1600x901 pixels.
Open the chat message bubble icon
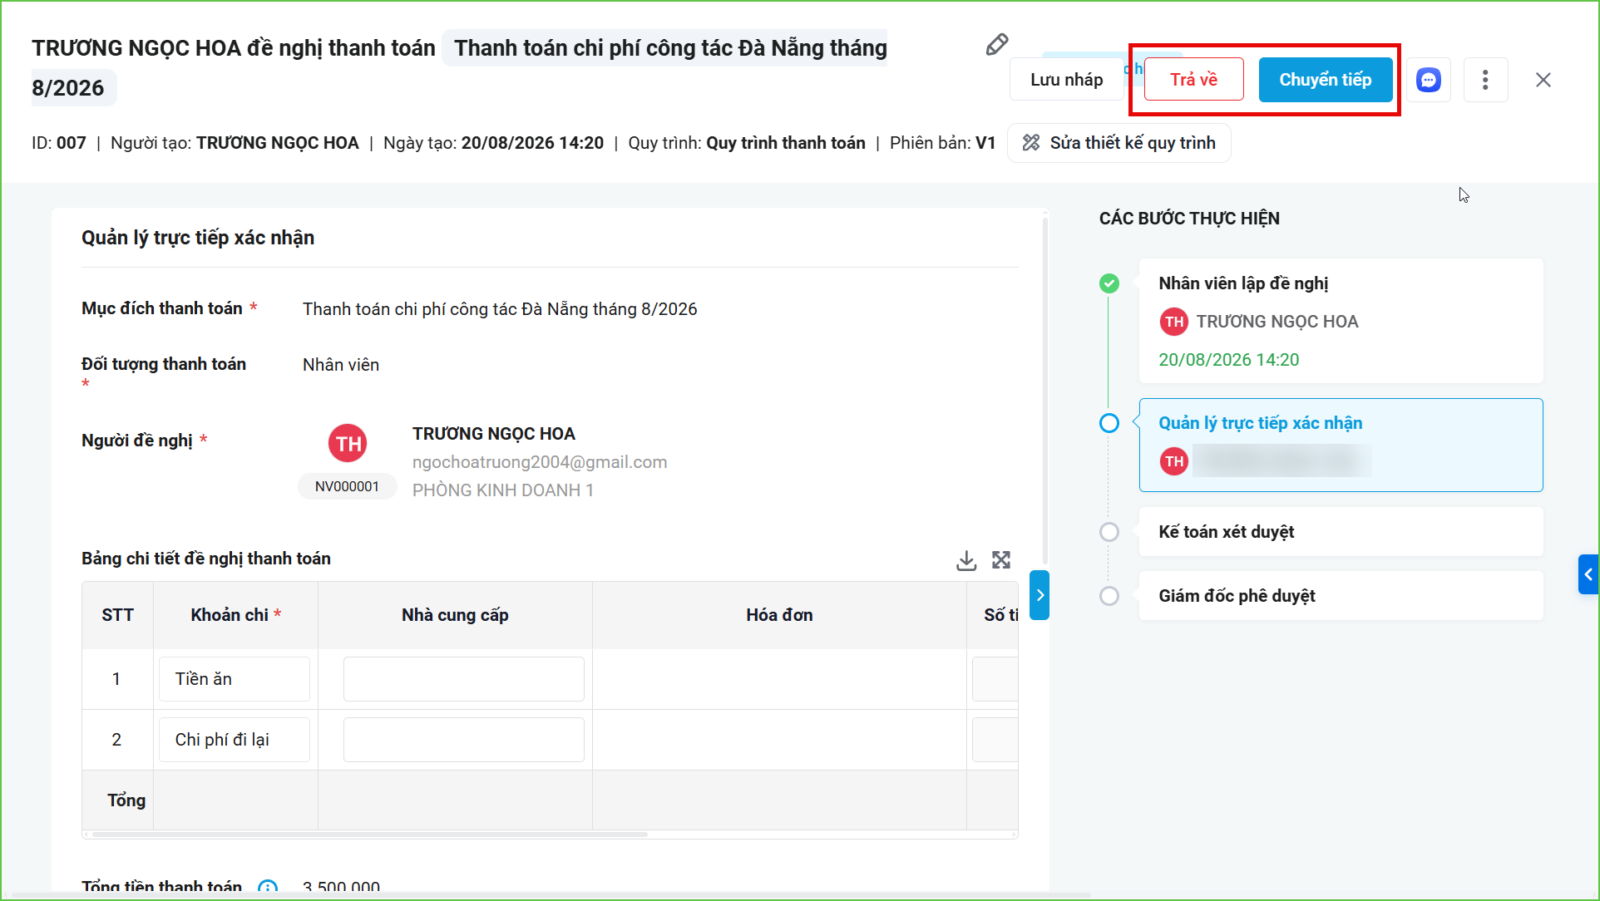[x=1429, y=80]
